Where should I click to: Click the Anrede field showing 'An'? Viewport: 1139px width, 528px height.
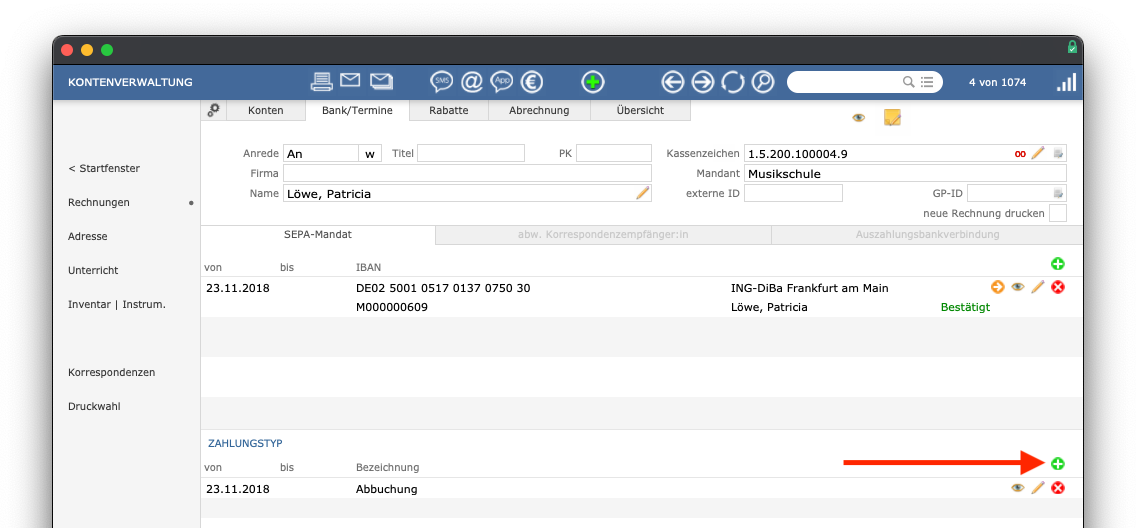321,153
